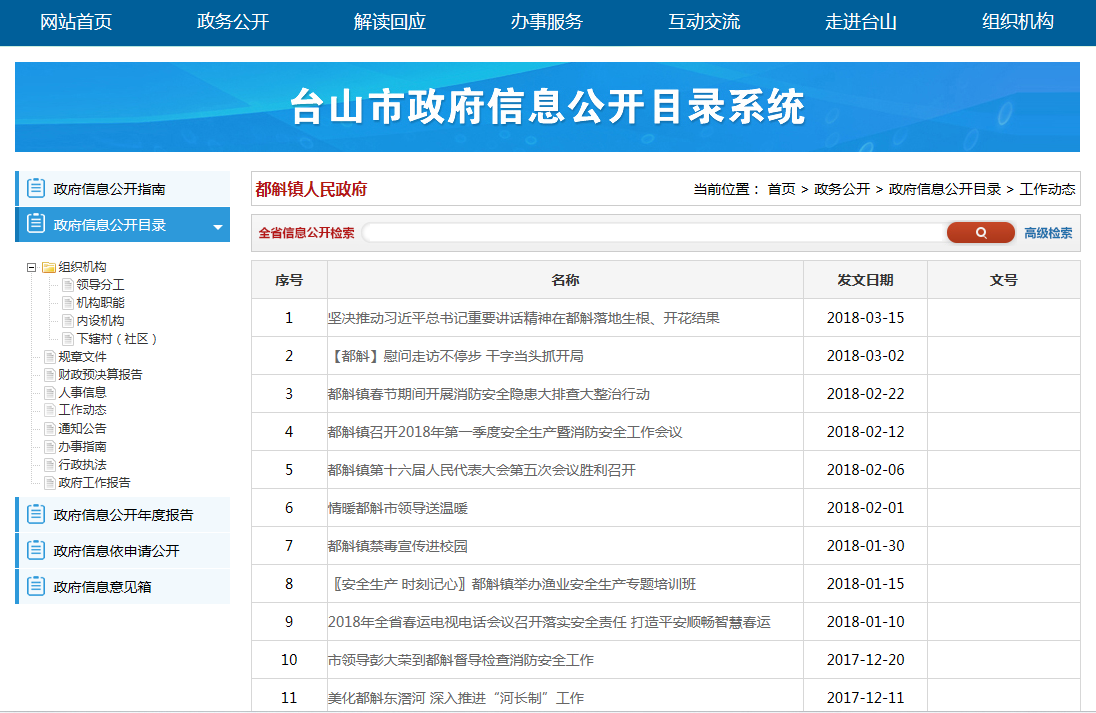Open article 都斛镇禁毒宣传进校园

pyautogui.click(x=398, y=546)
